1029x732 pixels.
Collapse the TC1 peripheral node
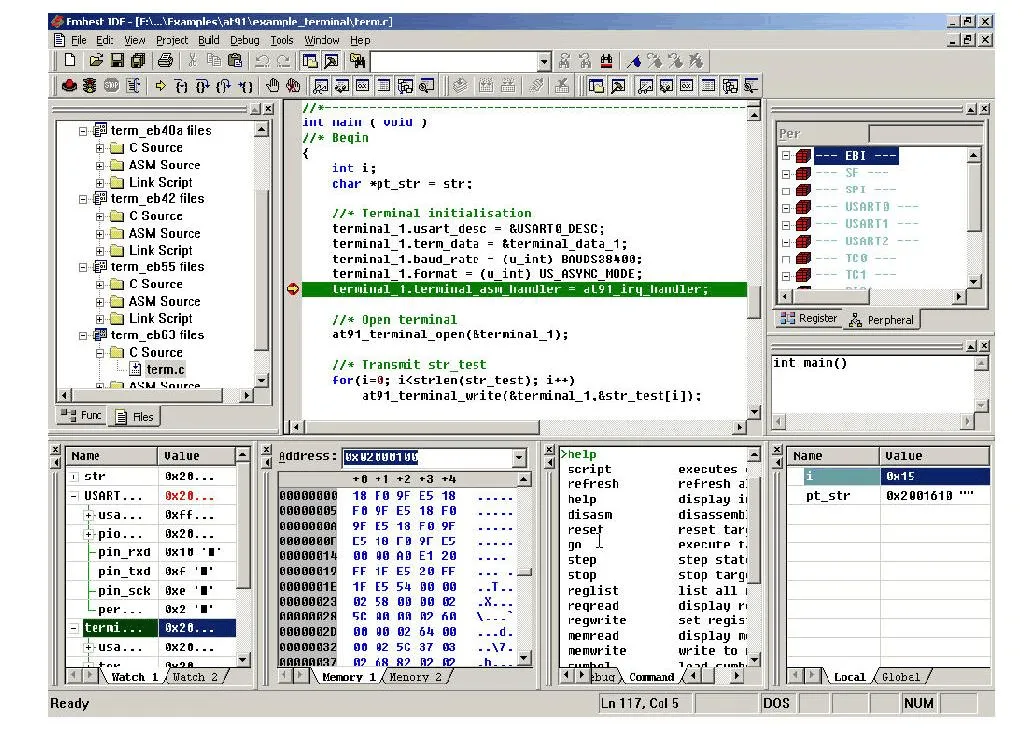[786, 276]
